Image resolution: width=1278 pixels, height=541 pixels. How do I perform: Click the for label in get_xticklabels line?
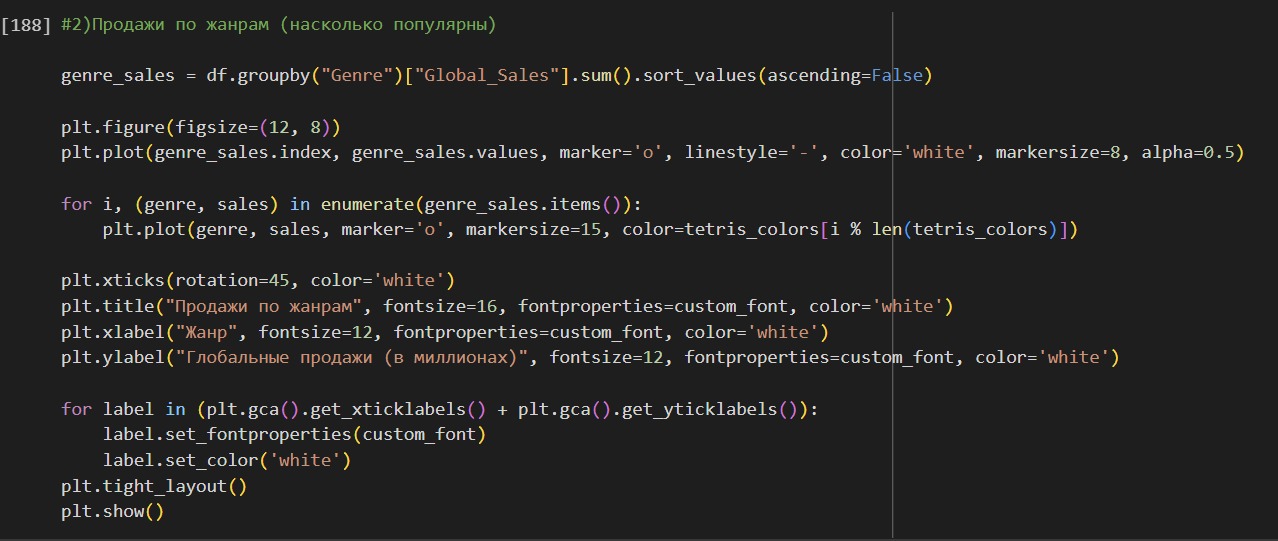click(x=440, y=409)
